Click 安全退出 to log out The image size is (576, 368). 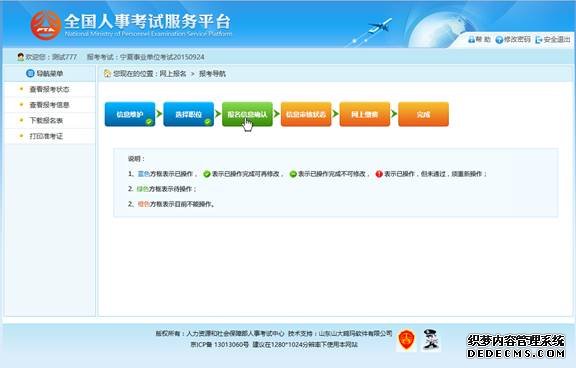point(557,39)
